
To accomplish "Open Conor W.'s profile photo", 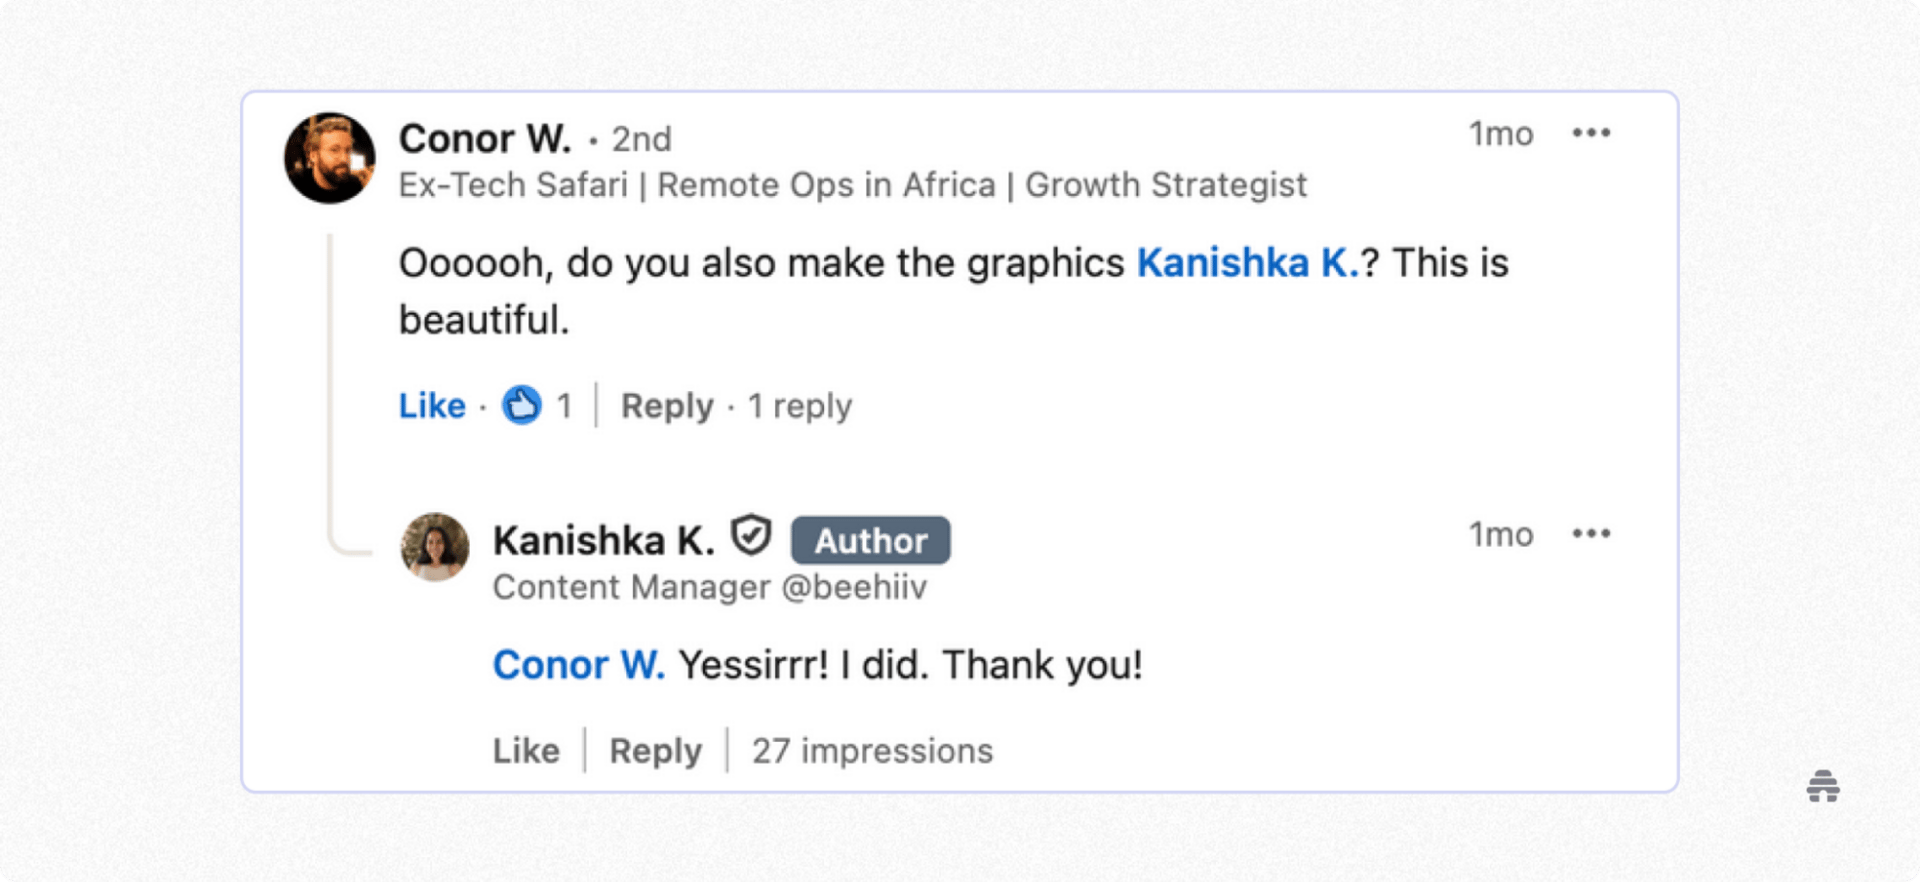I will click(329, 157).
